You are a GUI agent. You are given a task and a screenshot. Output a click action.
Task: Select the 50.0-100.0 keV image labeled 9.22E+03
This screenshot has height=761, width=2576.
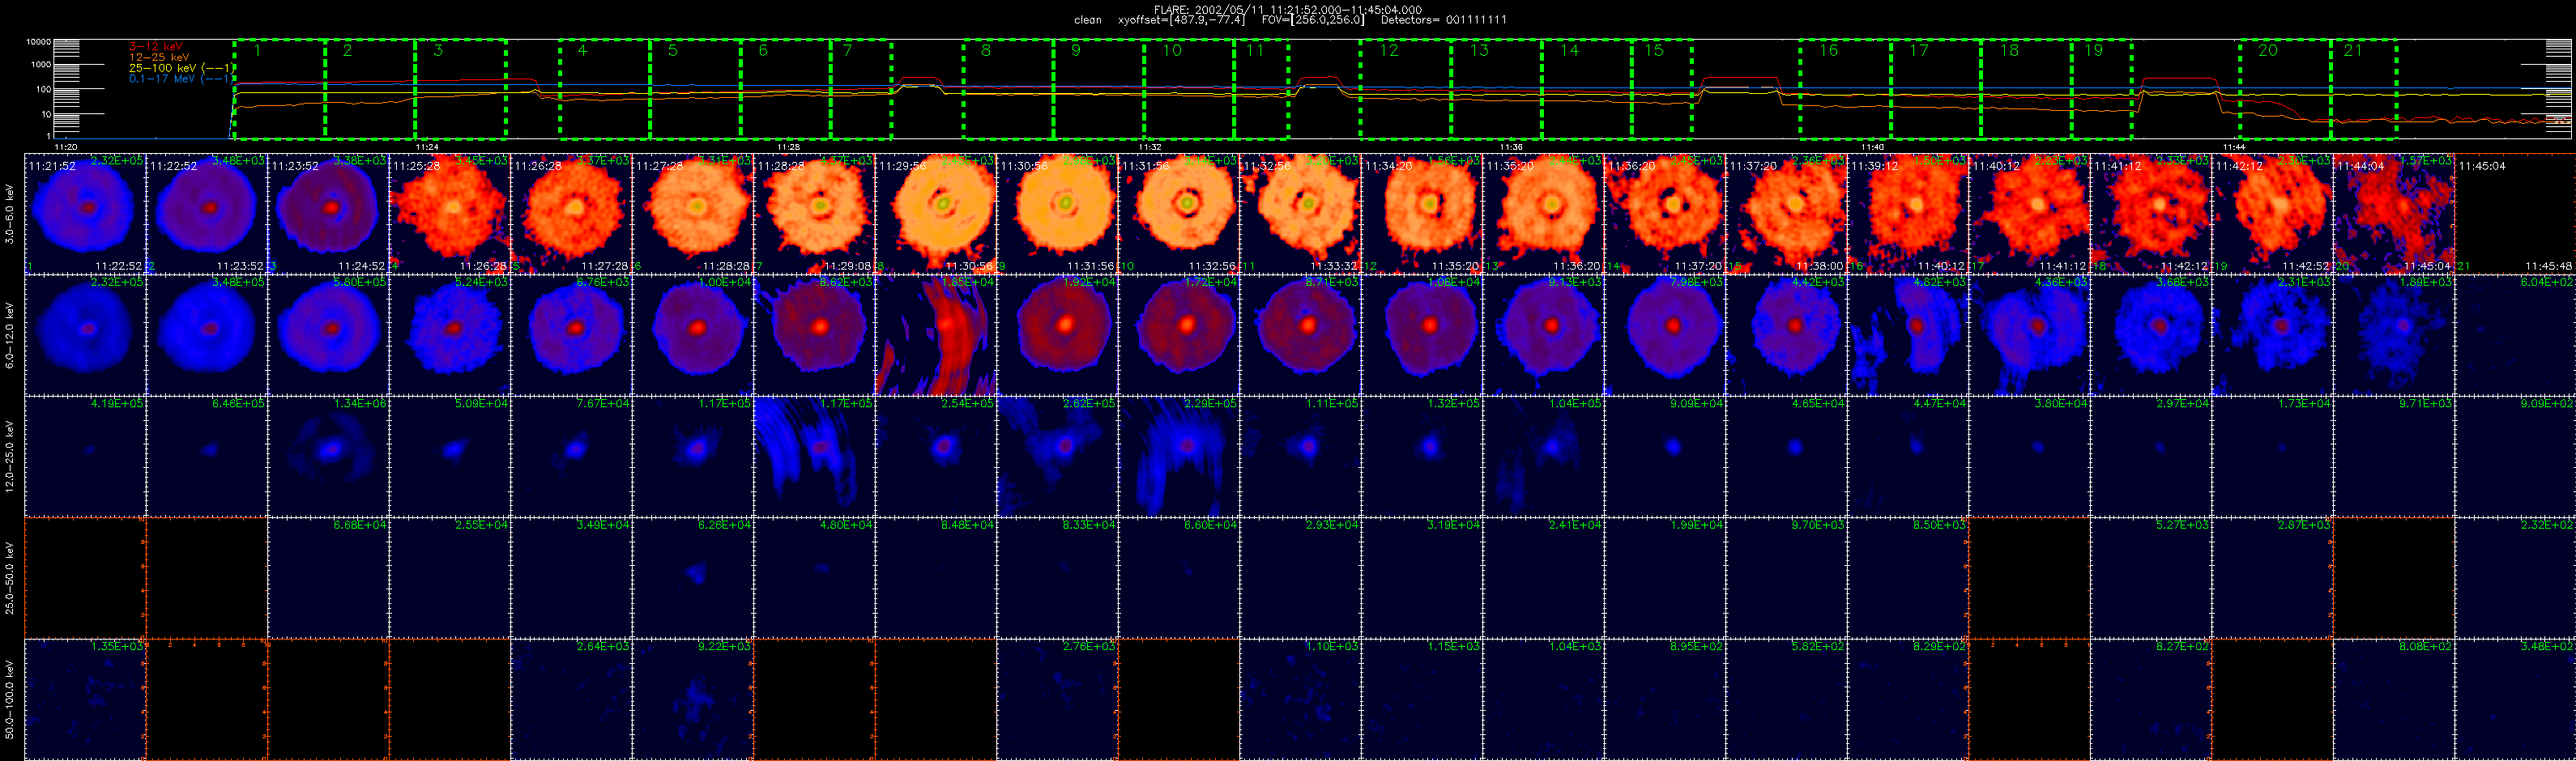tap(693, 699)
